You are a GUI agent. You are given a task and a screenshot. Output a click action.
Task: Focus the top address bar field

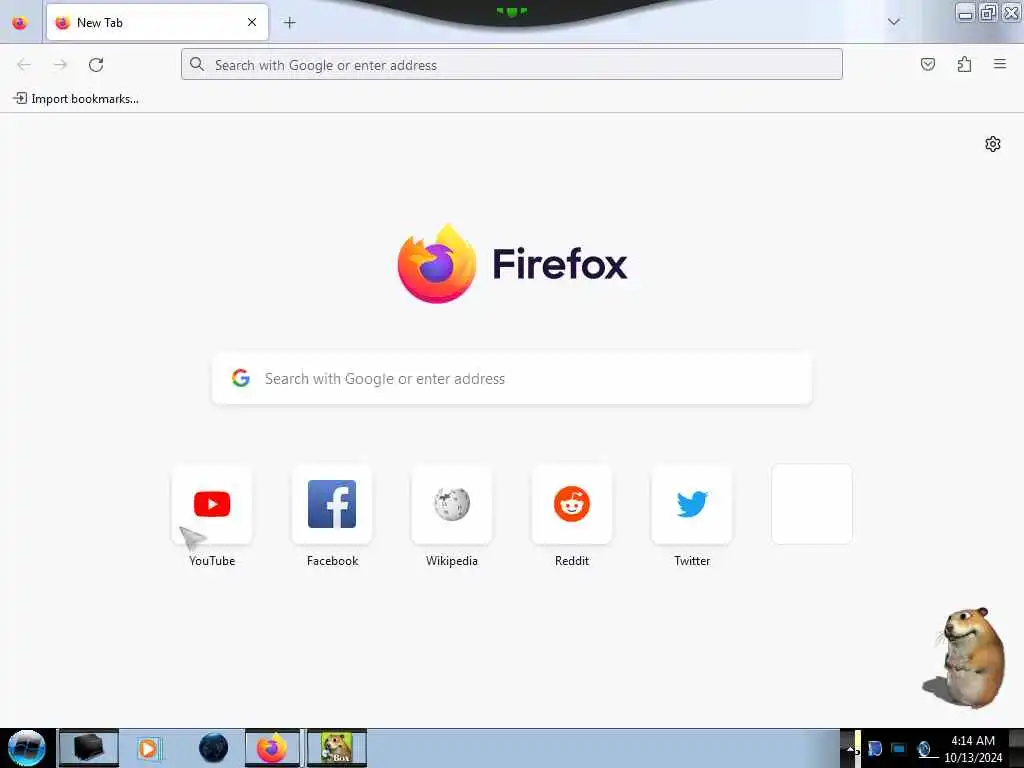click(511, 65)
